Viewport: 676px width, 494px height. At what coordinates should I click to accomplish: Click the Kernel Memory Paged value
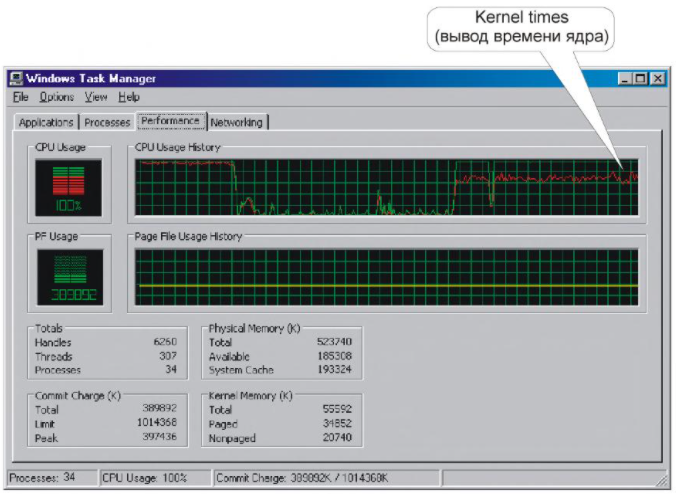pyautogui.click(x=337, y=423)
